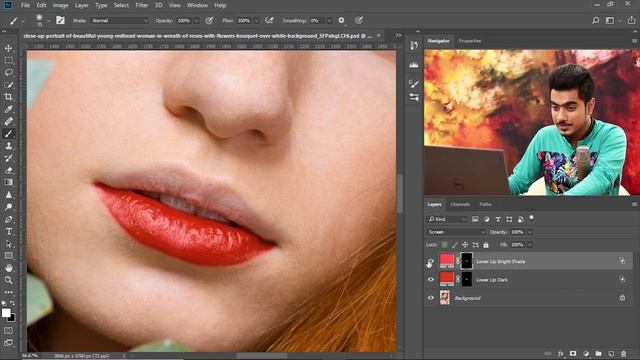Select the Hand tool
Viewport: 640px width, 360px height.
coord(9,268)
